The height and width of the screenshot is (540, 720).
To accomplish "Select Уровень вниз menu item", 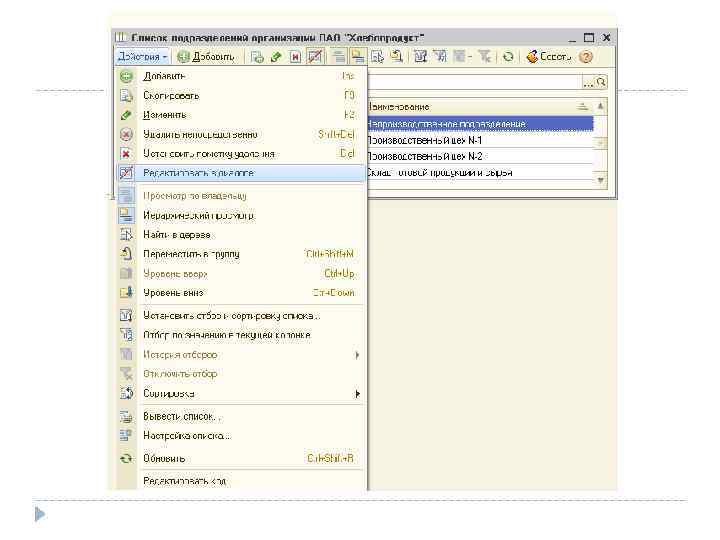I will (x=241, y=293).
